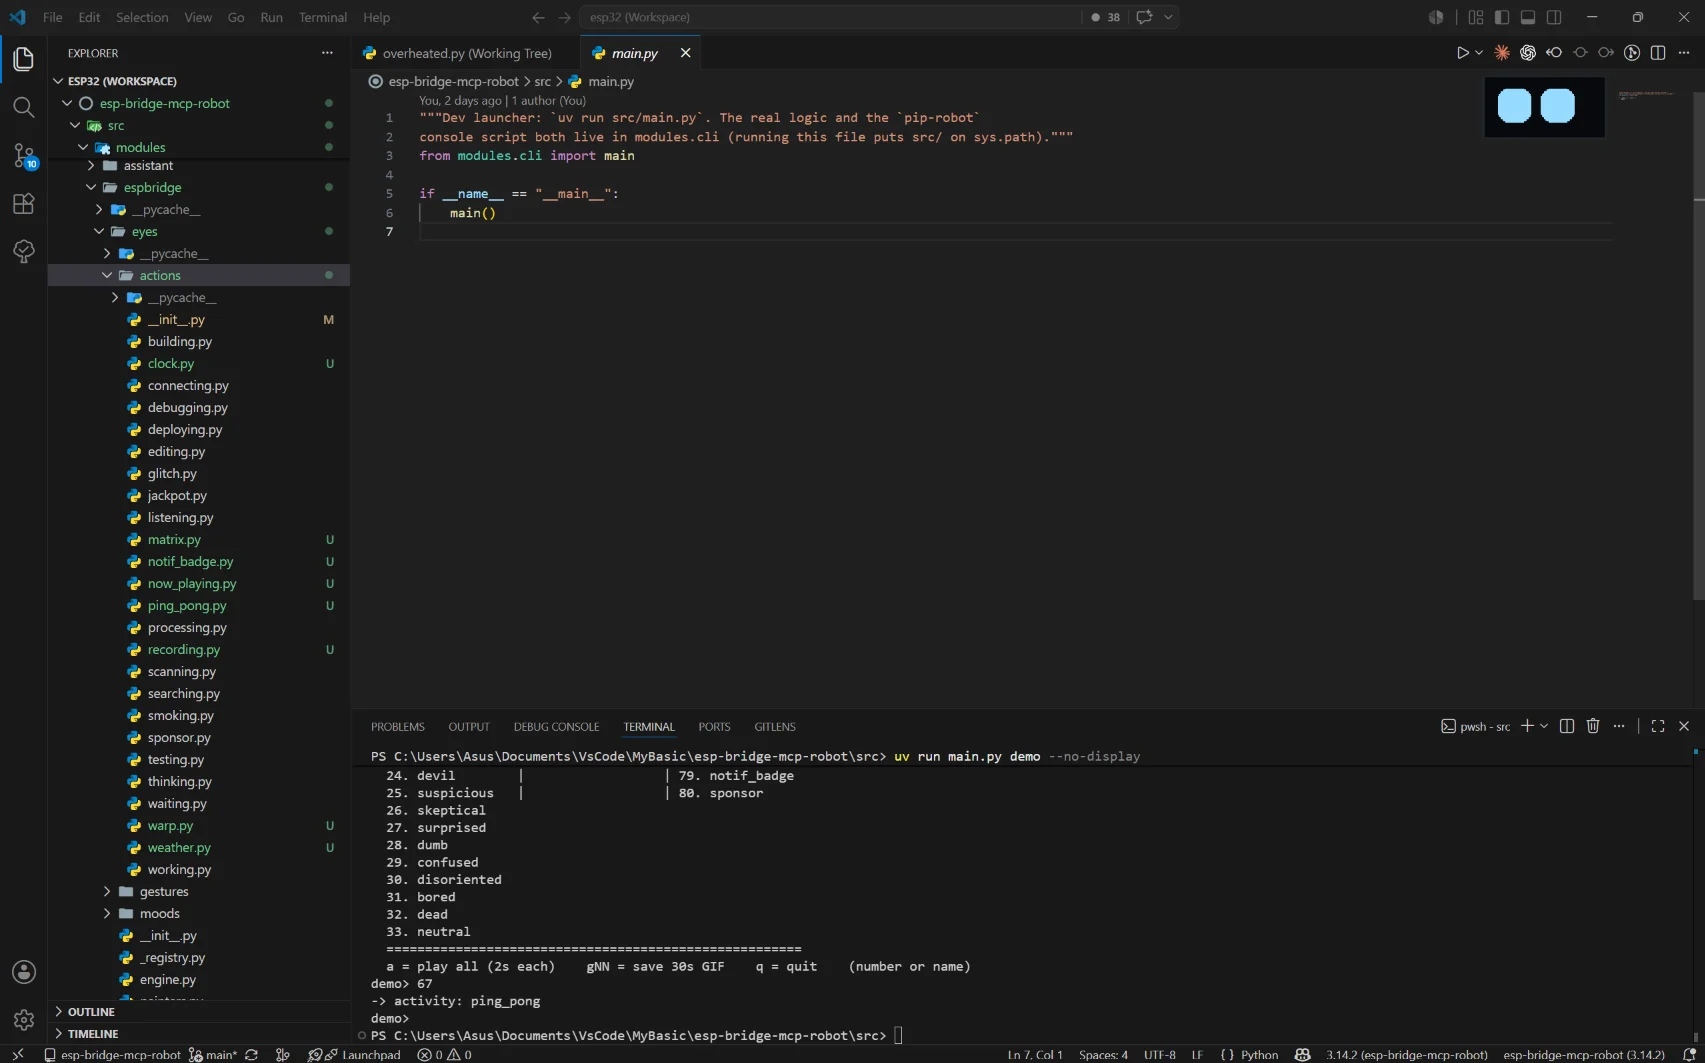Open the Claude Code sparkle icon
This screenshot has height=1063, width=1705.
tap(1502, 53)
